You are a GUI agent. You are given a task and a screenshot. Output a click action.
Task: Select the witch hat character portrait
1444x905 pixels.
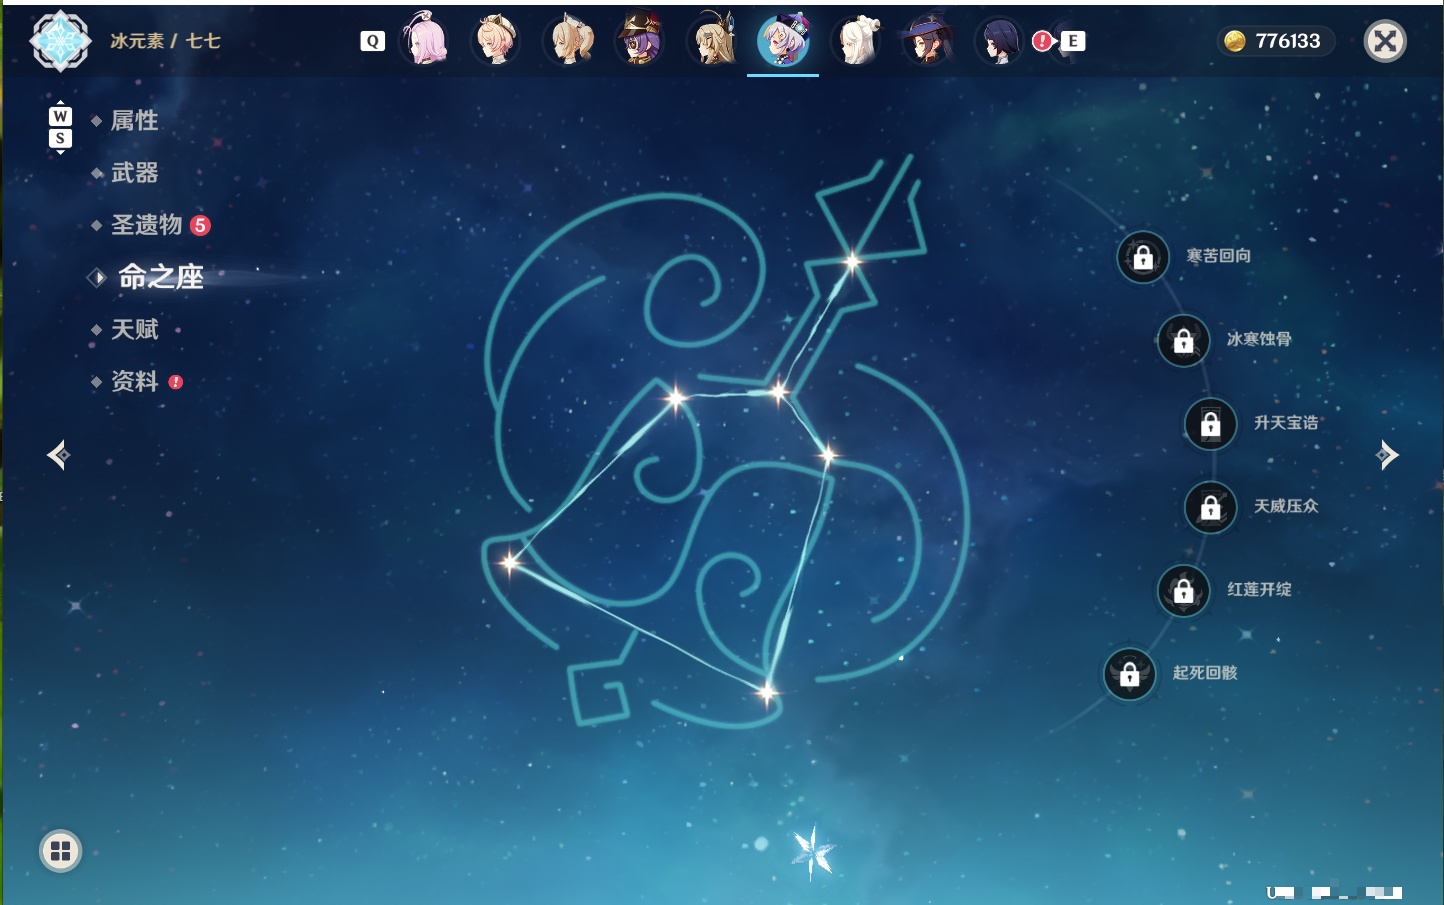pos(928,40)
